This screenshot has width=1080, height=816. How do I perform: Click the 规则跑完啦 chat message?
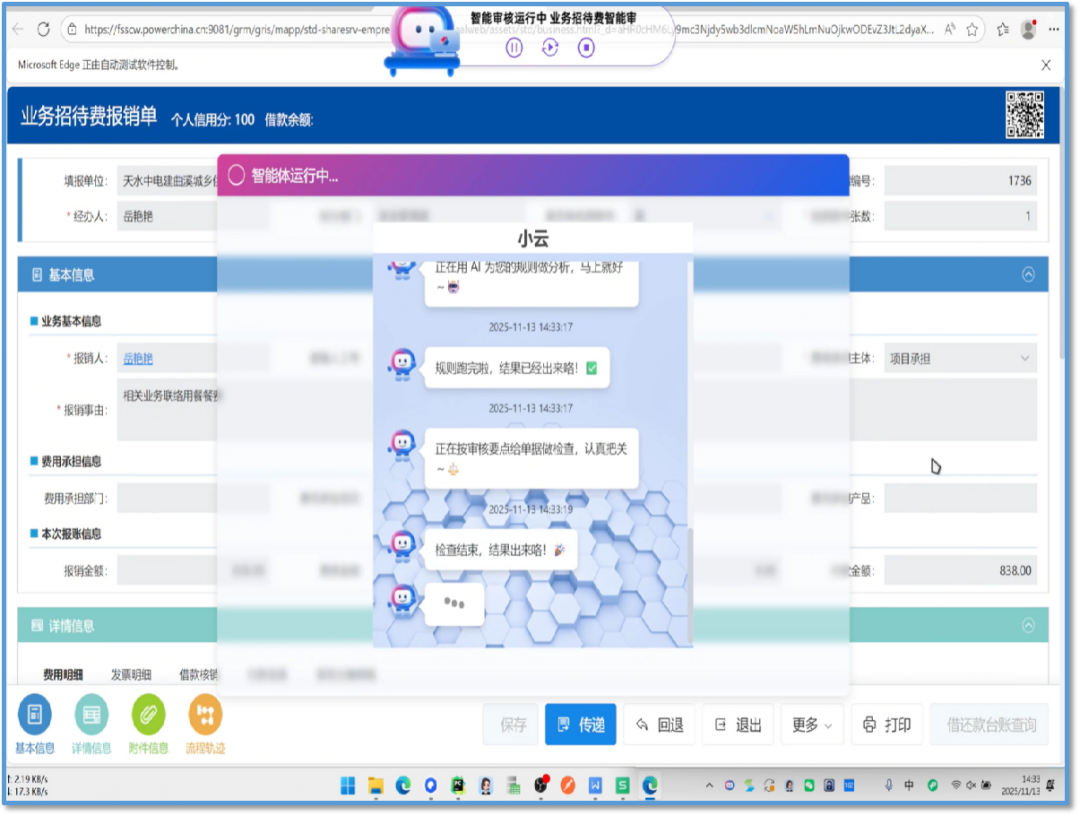tap(517, 368)
